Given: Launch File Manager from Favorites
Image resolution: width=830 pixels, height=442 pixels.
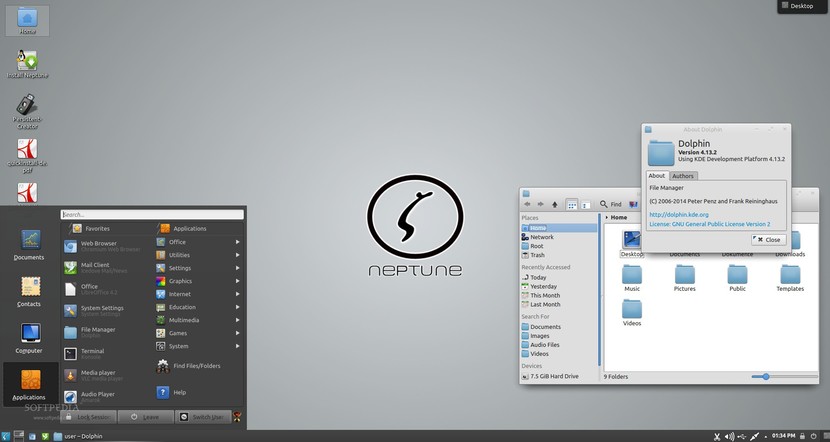Looking at the screenshot, I should (x=107, y=332).
